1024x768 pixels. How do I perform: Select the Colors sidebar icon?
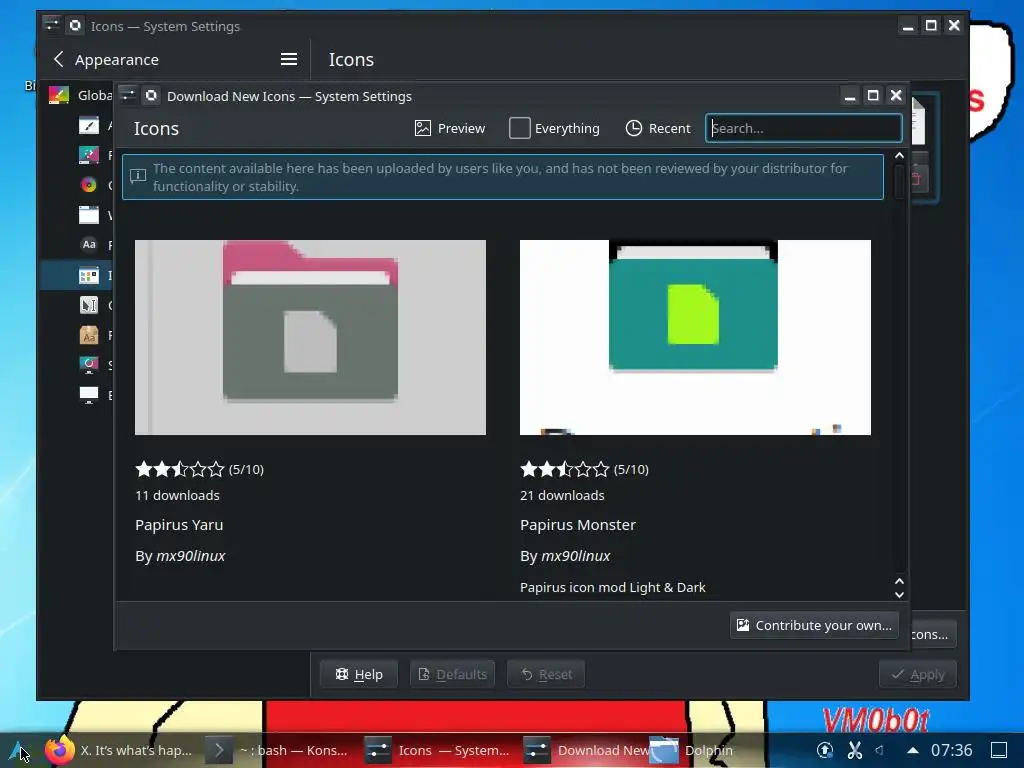coord(89,185)
